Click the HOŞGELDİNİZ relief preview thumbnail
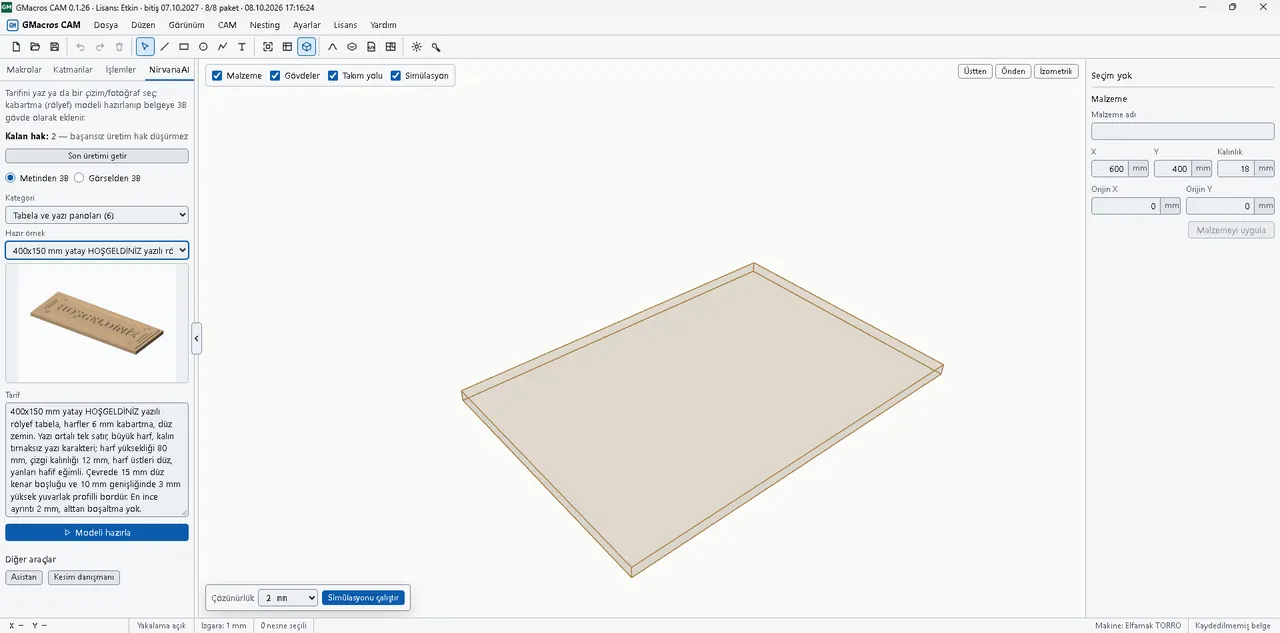Screen dimensions: 1280x633 pos(97,323)
